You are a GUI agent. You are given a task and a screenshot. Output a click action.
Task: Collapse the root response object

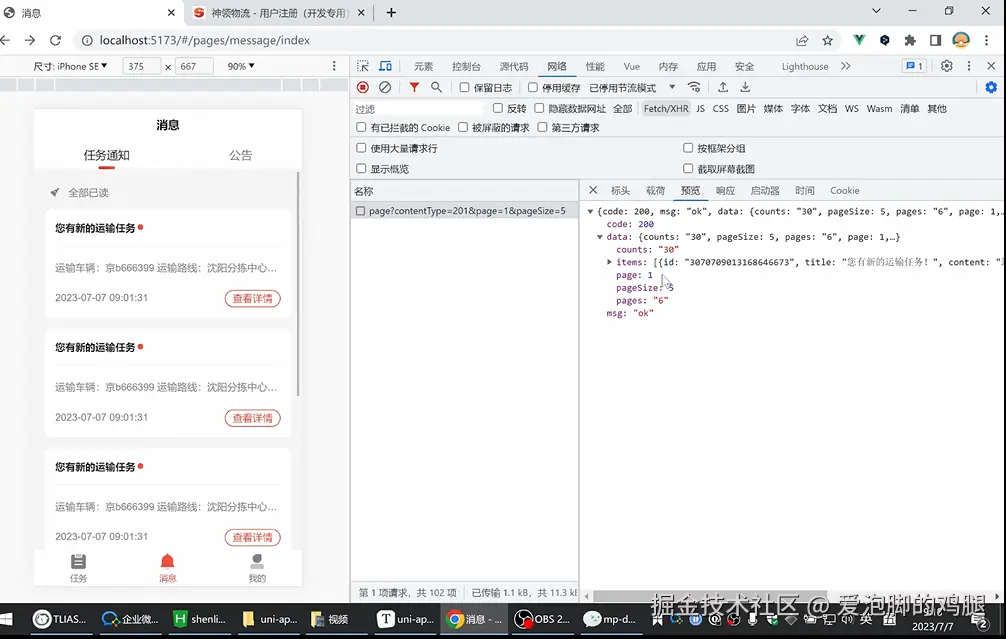coord(590,211)
